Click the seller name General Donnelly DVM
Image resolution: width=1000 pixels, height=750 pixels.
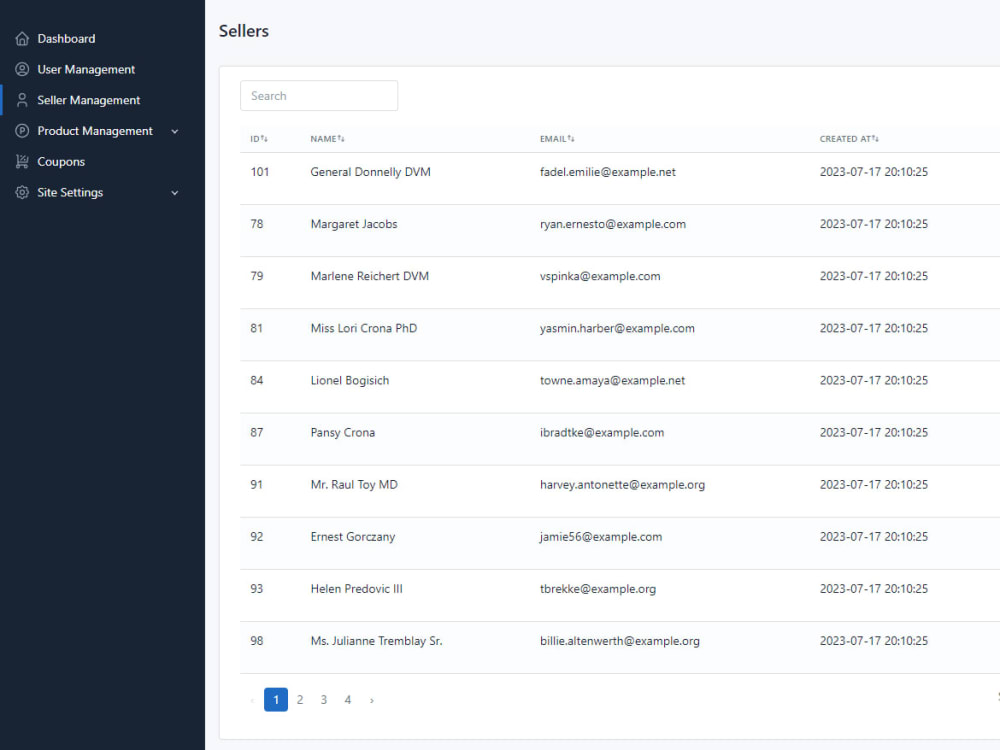click(371, 172)
